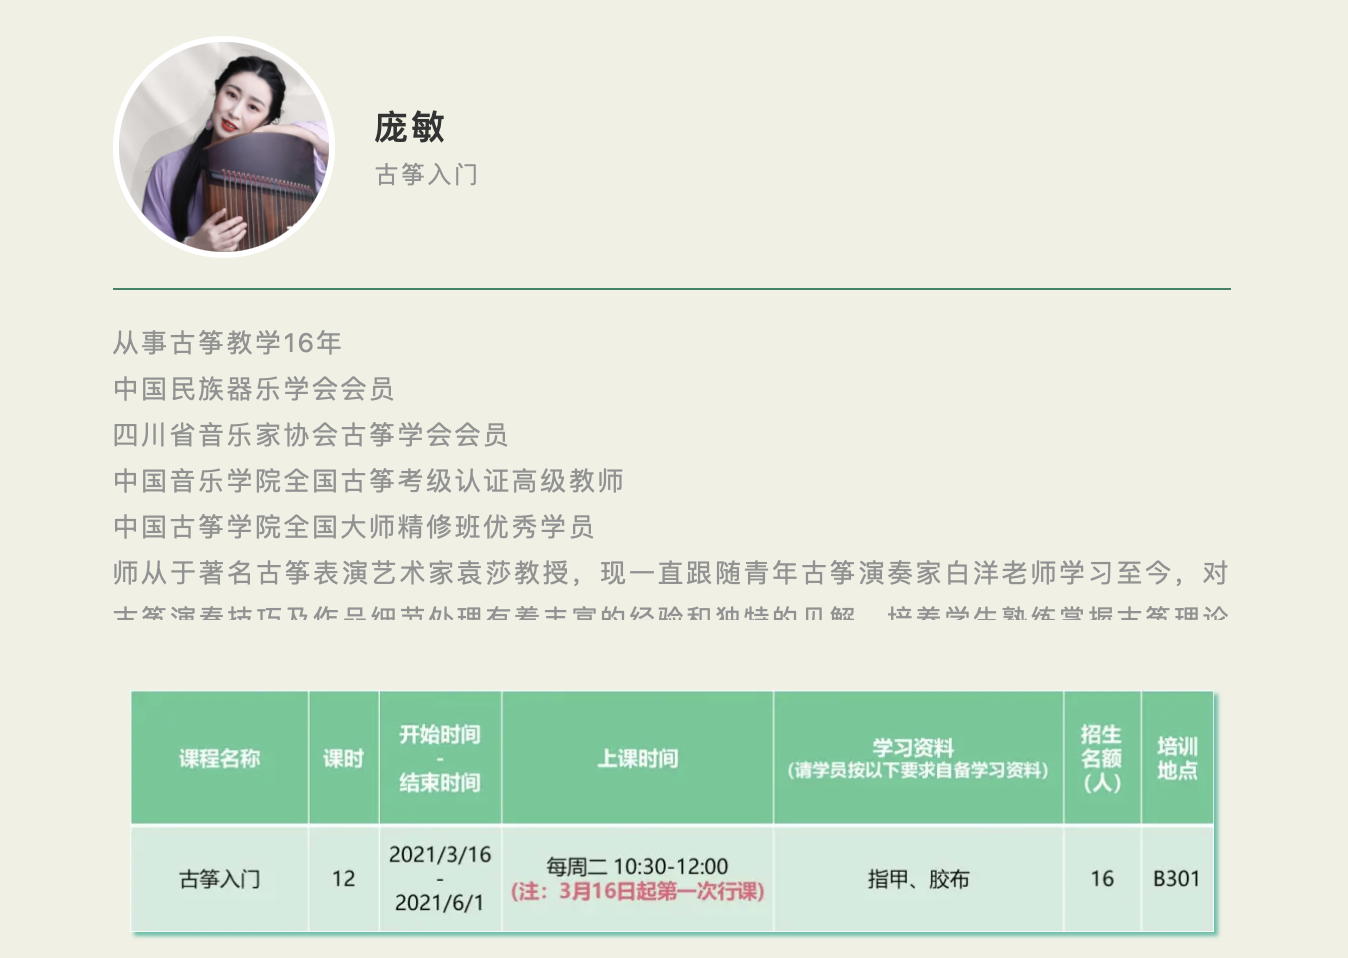Click the teacher's circular profile photo
The image size is (1348, 958).
(224, 147)
